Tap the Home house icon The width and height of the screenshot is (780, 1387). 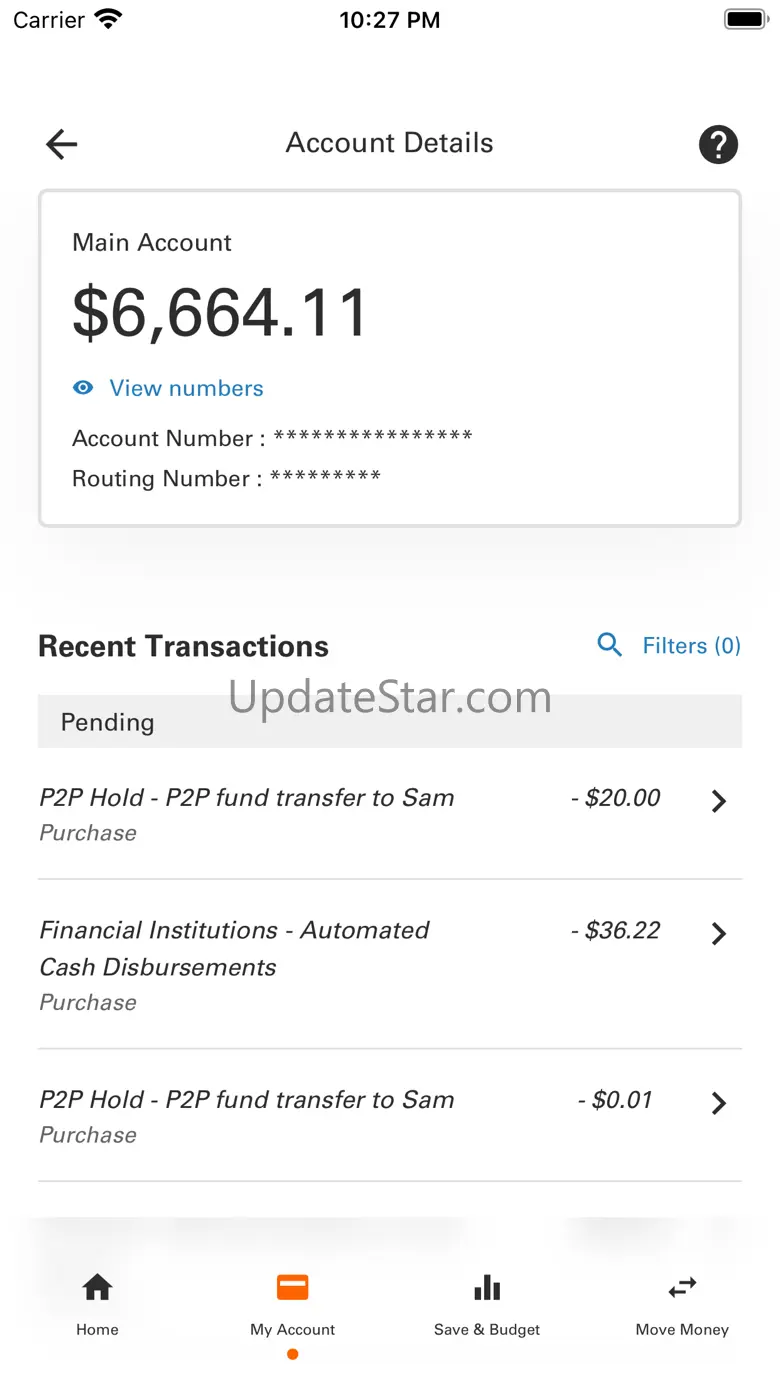(x=97, y=1287)
